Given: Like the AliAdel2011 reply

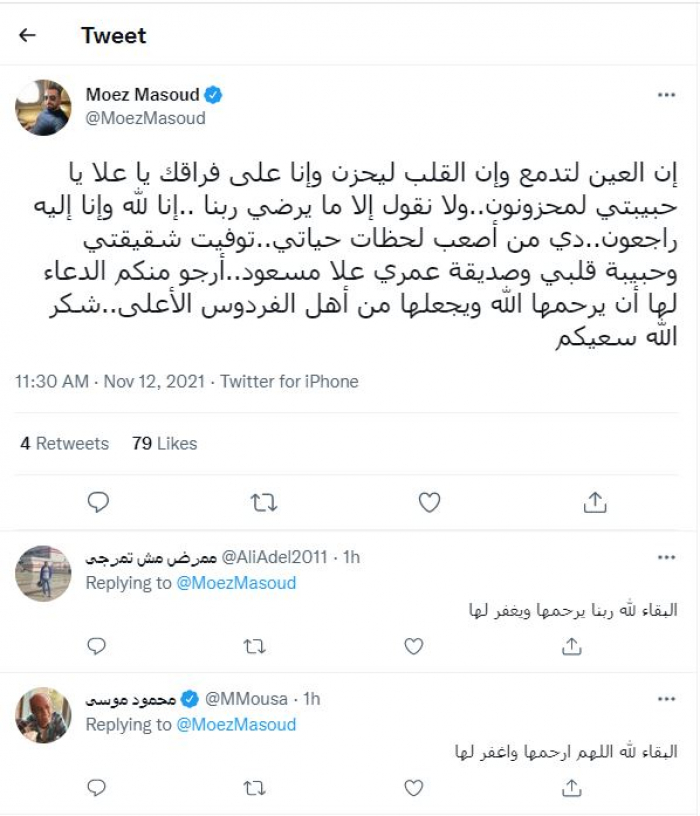Looking at the screenshot, I should pos(413,647).
